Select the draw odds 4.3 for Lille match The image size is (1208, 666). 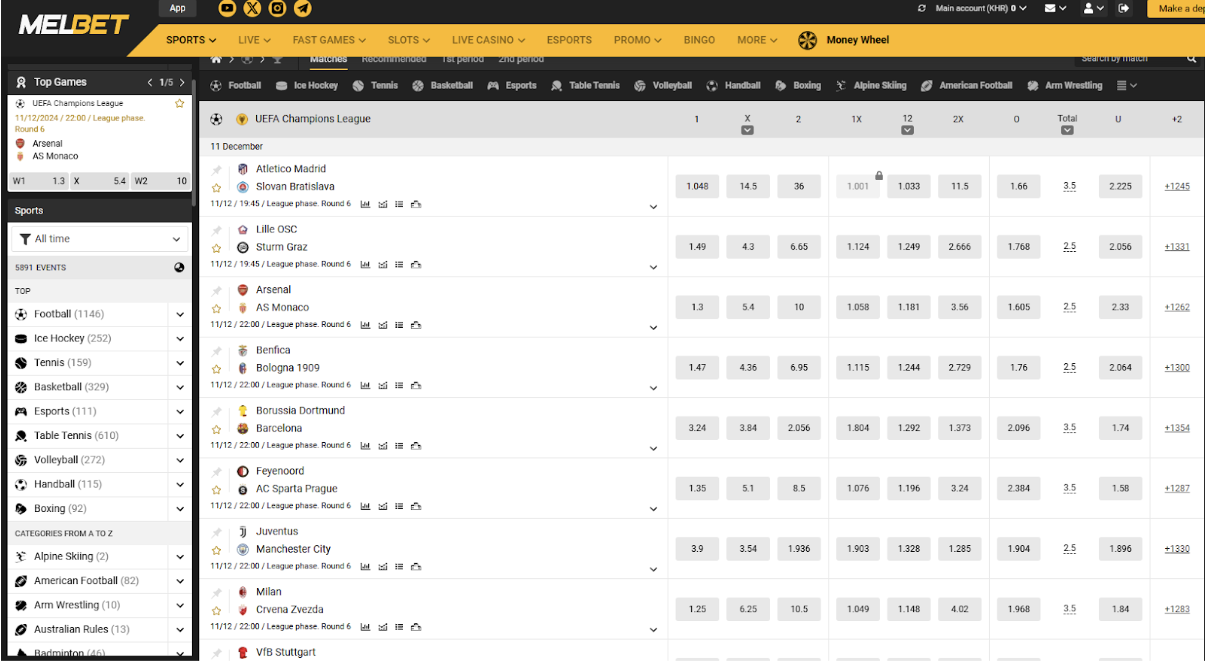(x=748, y=247)
